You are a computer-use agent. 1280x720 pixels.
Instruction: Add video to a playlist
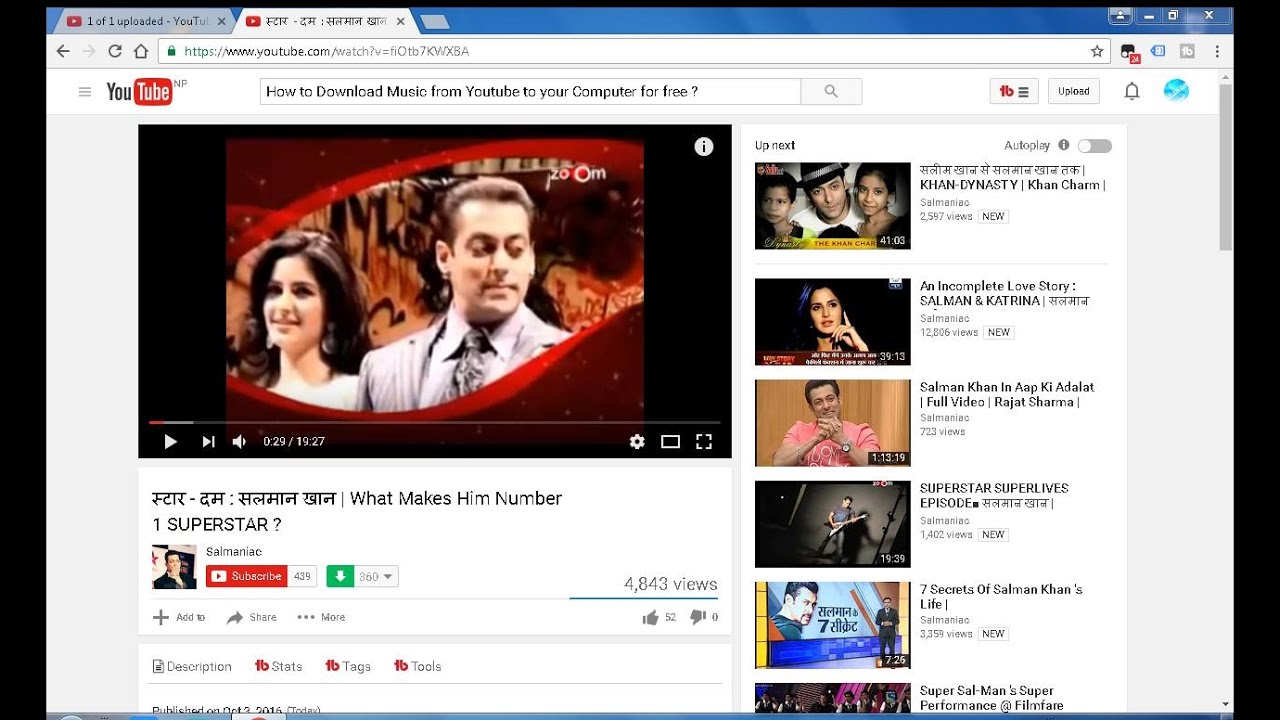179,617
